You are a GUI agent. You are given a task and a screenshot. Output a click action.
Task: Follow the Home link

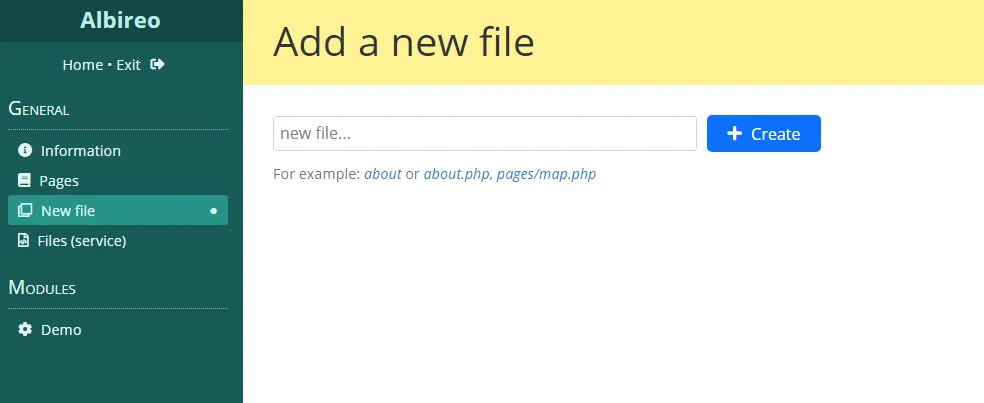tap(82, 65)
